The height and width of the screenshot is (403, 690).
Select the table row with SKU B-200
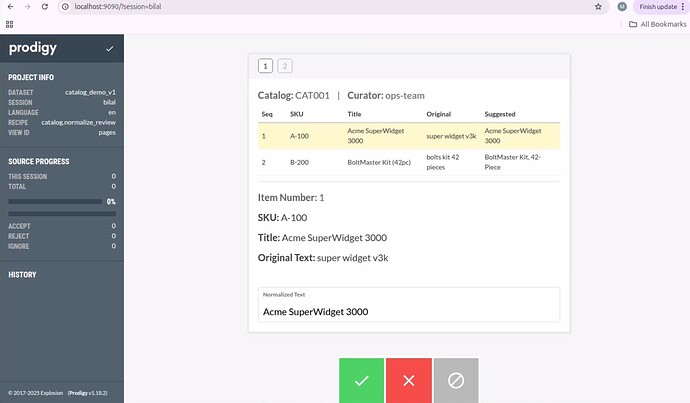pos(409,162)
